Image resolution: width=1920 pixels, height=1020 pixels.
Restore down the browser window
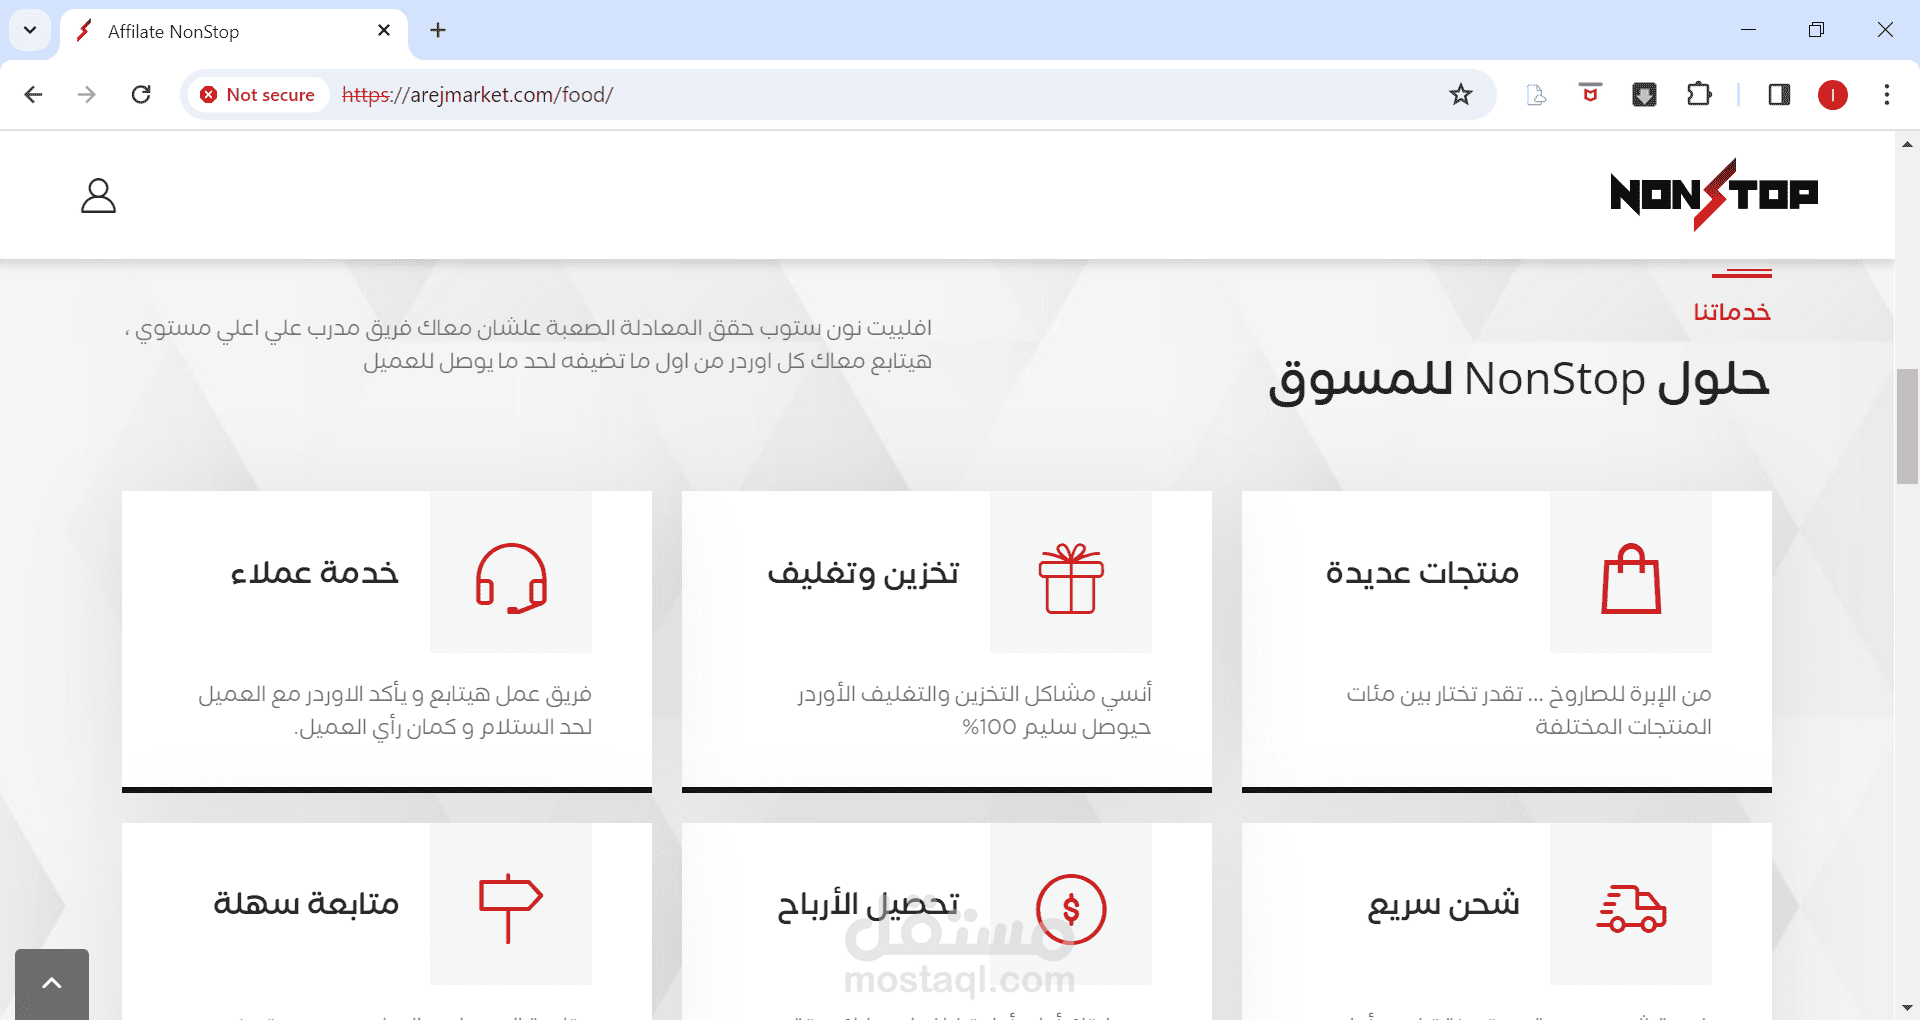coord(1816,30)
